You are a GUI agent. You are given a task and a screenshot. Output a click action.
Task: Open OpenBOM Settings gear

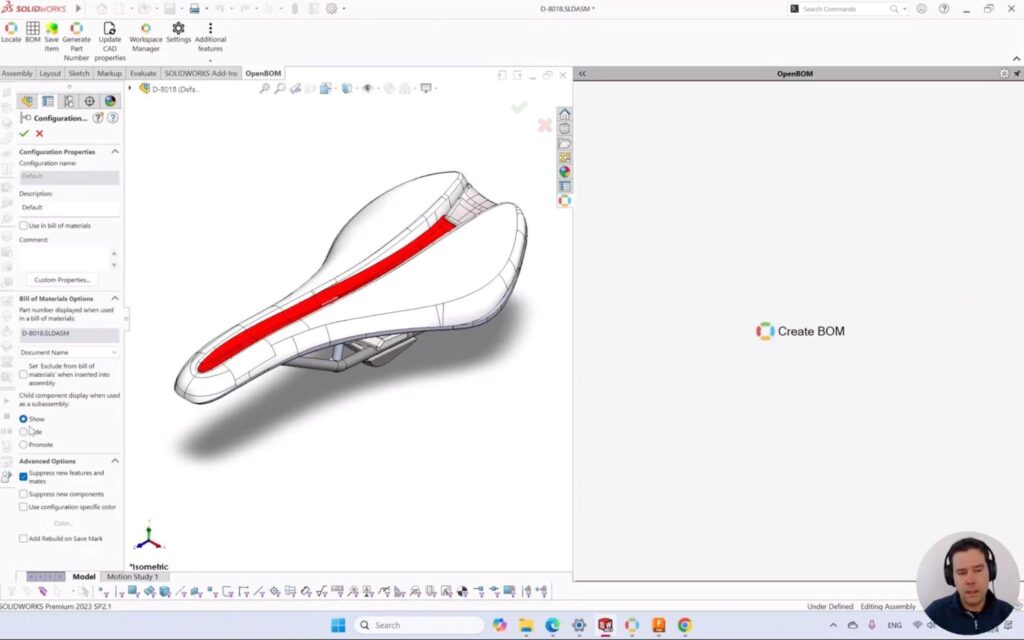(178, 32)
